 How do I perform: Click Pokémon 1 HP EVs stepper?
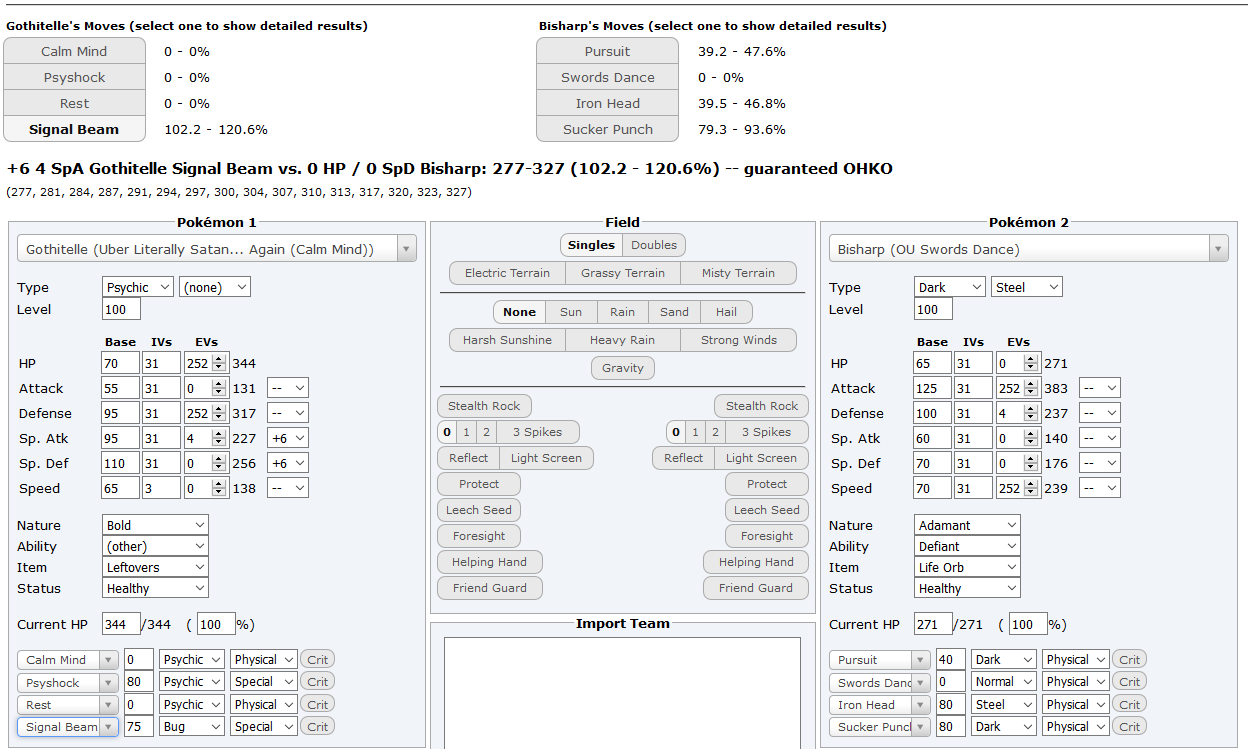tap(220, 363)
